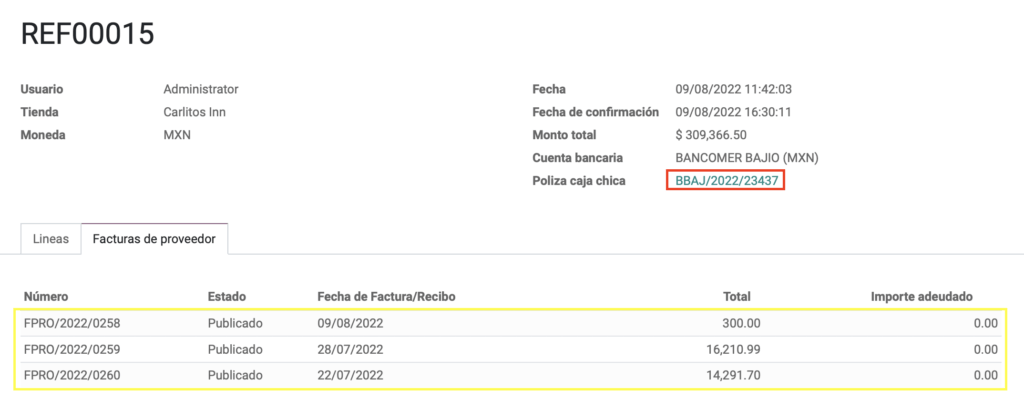Sort by the Estado column header

(227, 296)
